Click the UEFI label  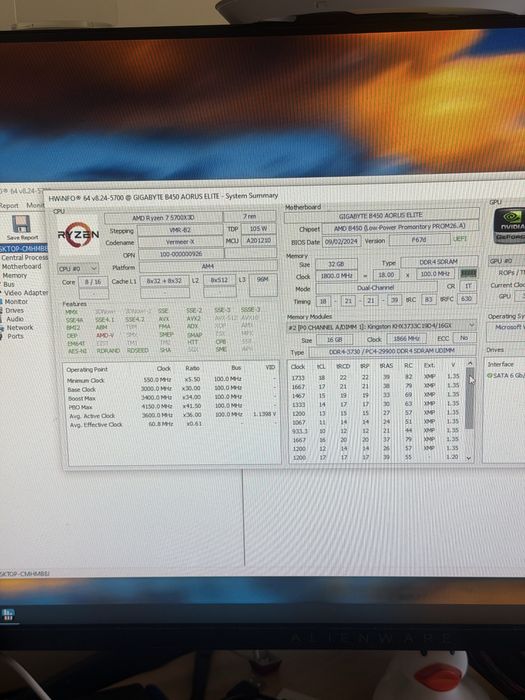coord(460,239)
